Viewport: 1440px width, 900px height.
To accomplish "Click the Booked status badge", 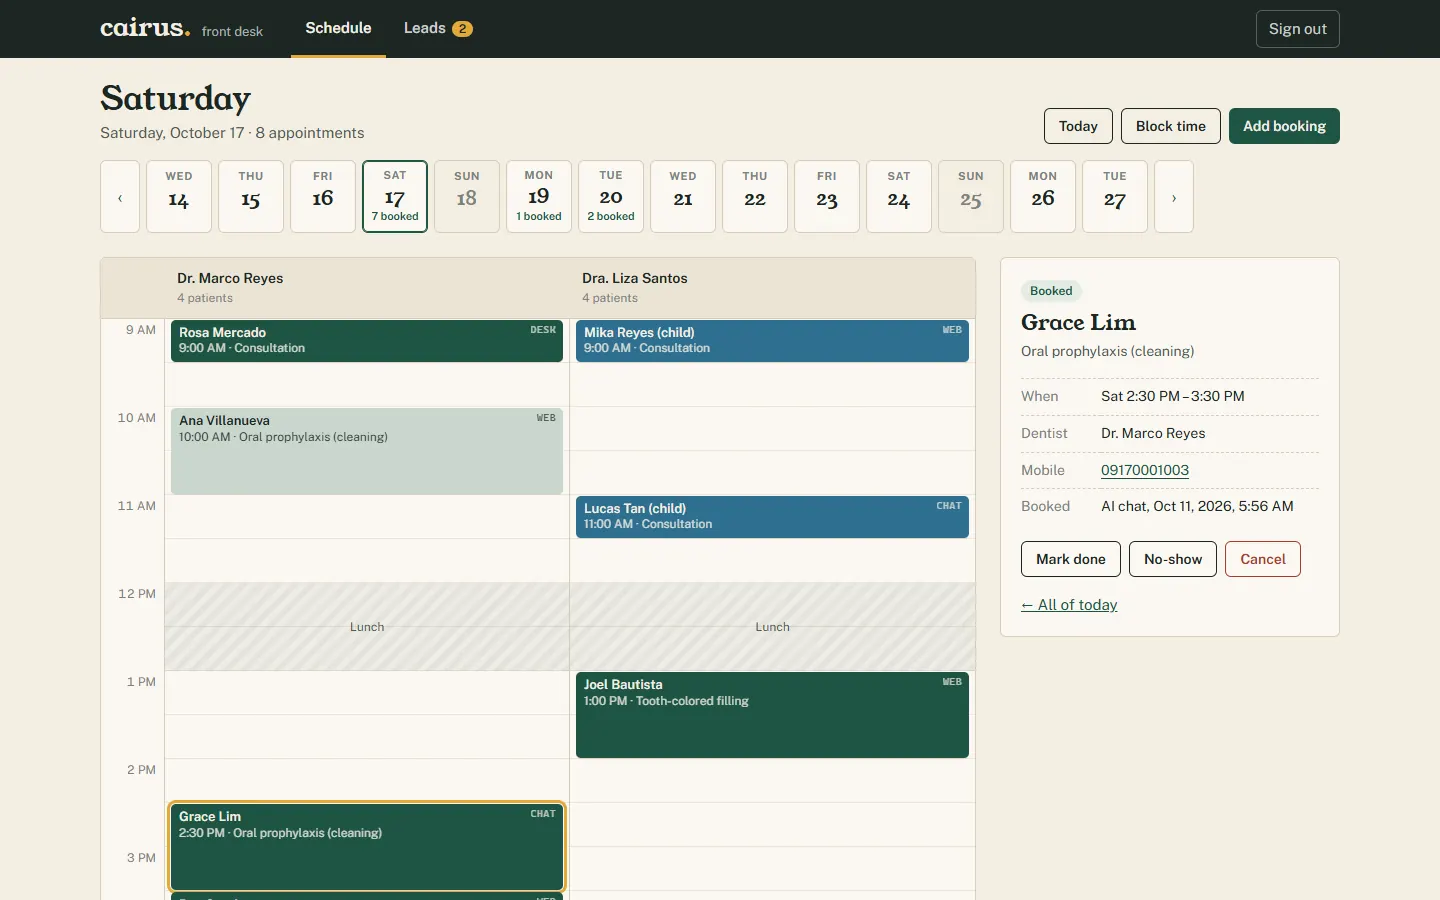I will tap(1051, 291).
